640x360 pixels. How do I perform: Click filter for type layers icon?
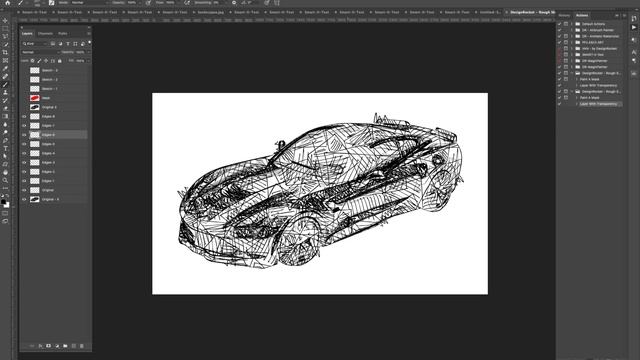[x=68, y=44]
